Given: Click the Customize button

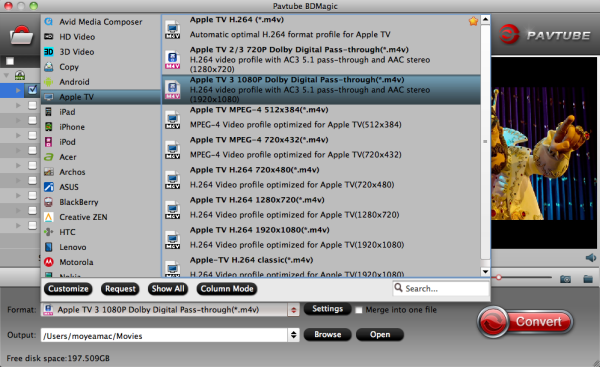Looking at the screenshot, I should 68,289.
